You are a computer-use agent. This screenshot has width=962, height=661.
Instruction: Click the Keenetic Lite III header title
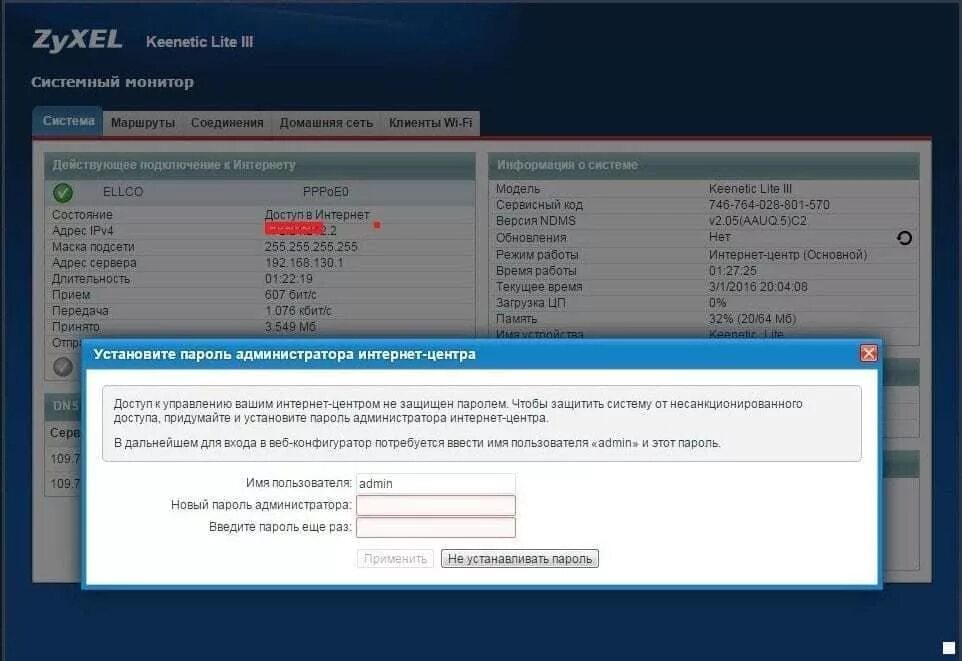(199, 42)
